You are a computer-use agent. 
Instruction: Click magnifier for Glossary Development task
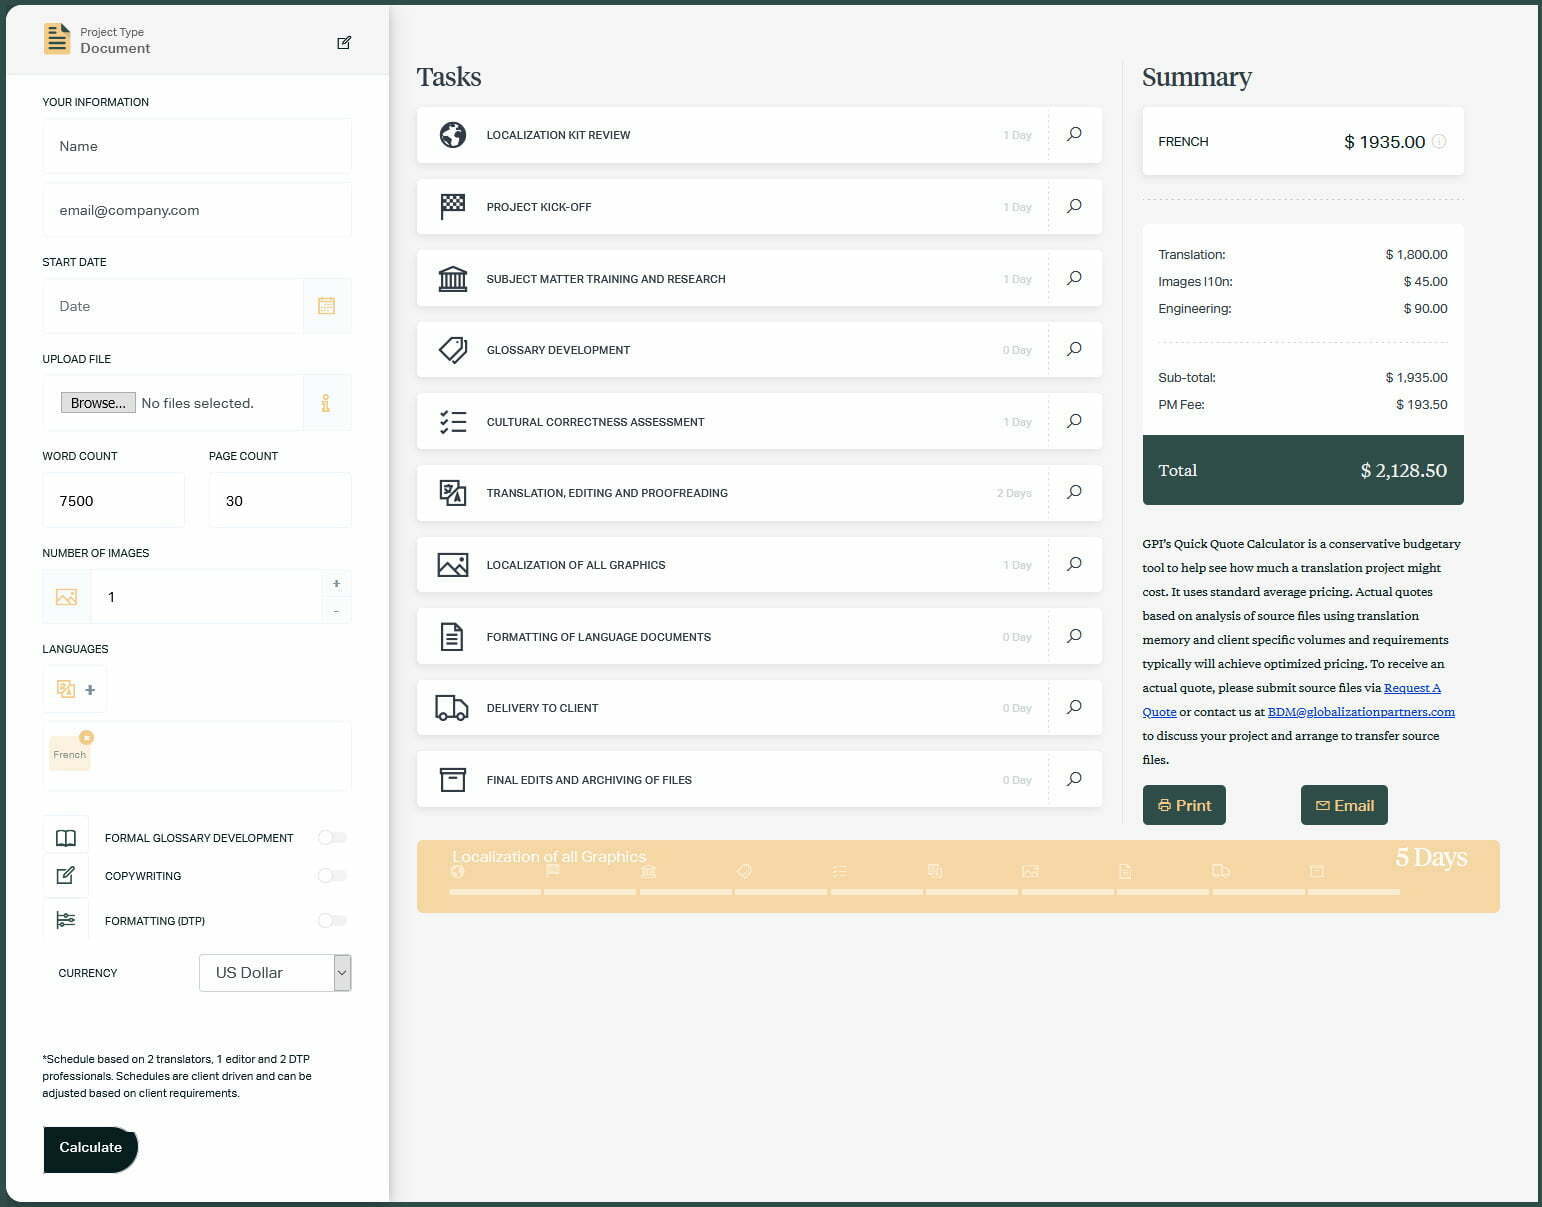click(x=1074, y=349)
